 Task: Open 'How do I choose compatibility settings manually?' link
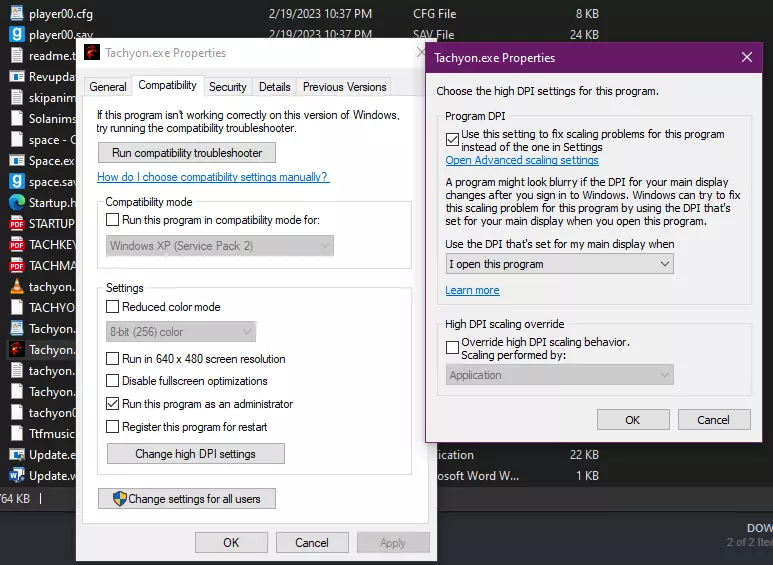213,177
